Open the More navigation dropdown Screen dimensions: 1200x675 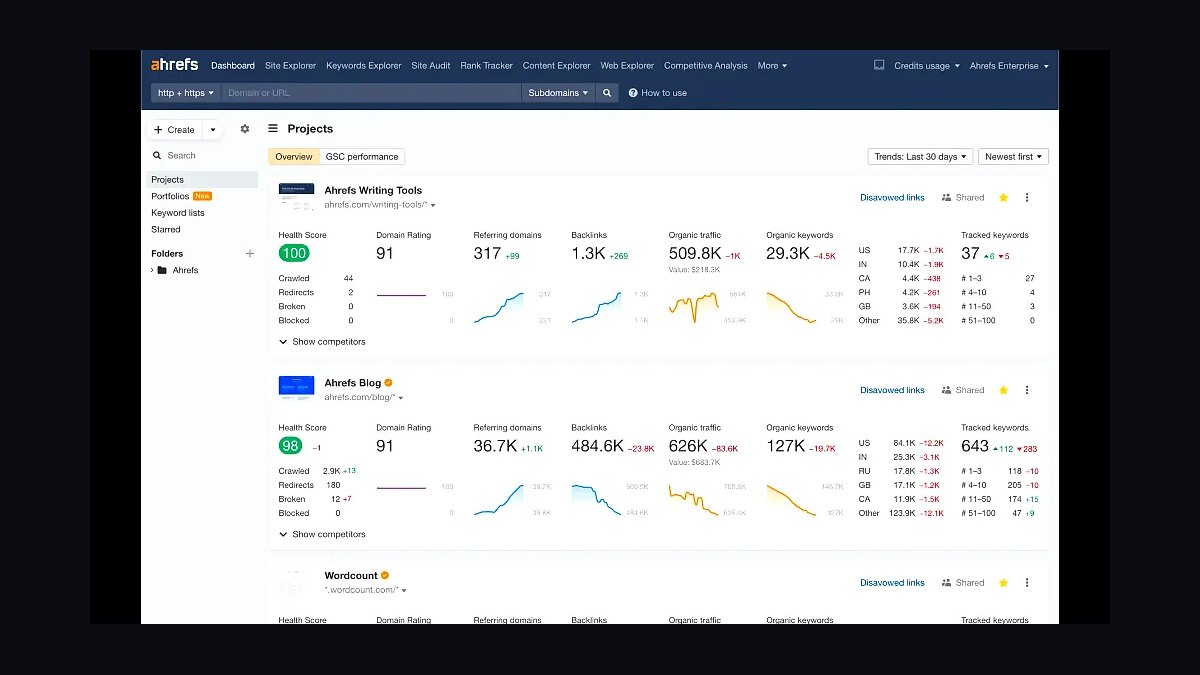click(x=772, y=66)
